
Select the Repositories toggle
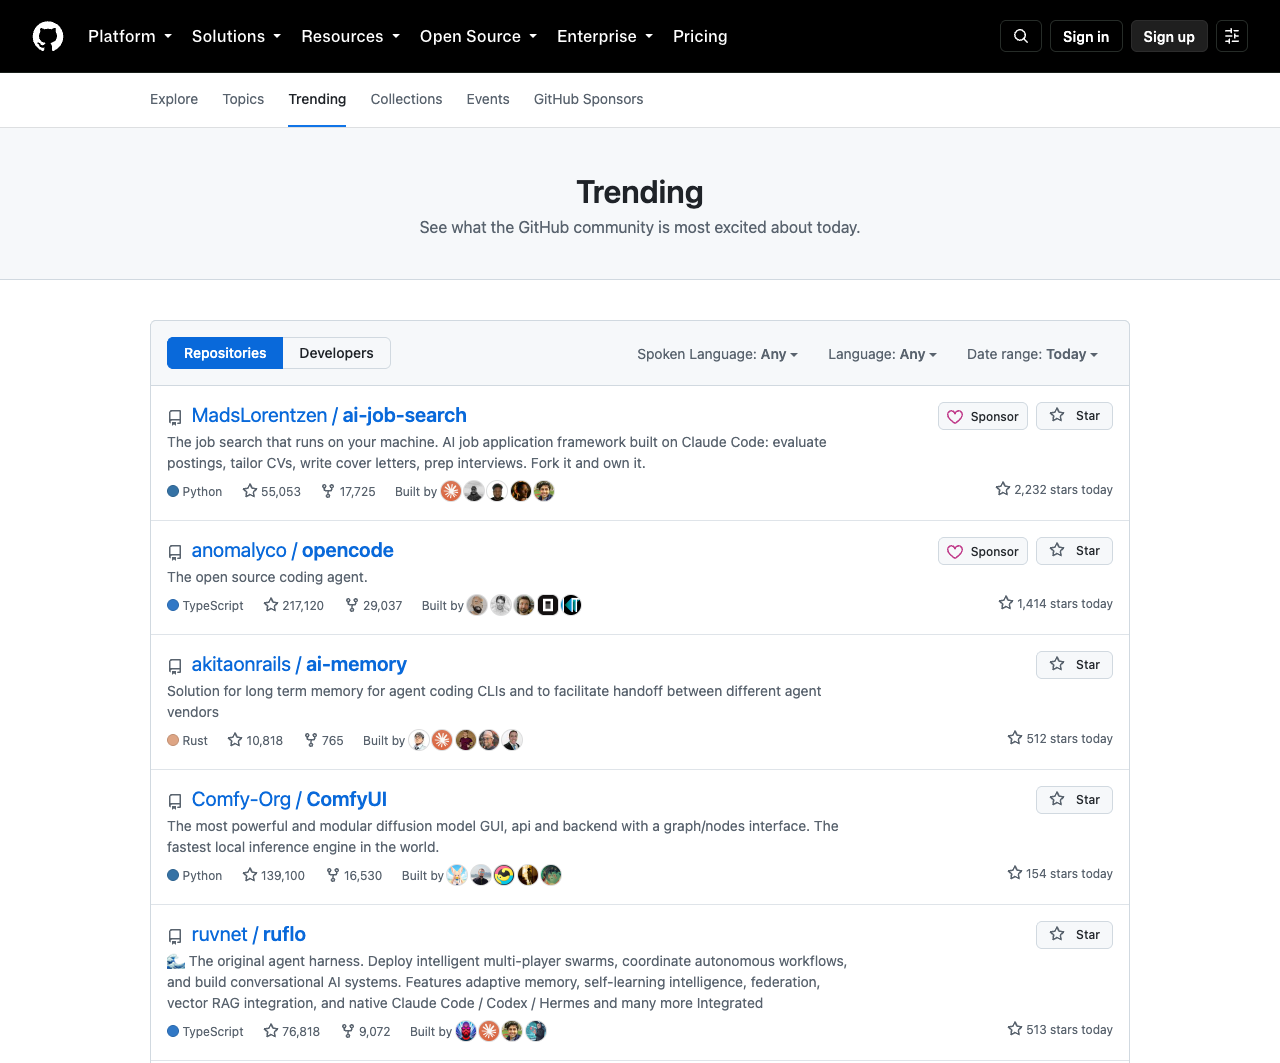click(x=225, y=353)
